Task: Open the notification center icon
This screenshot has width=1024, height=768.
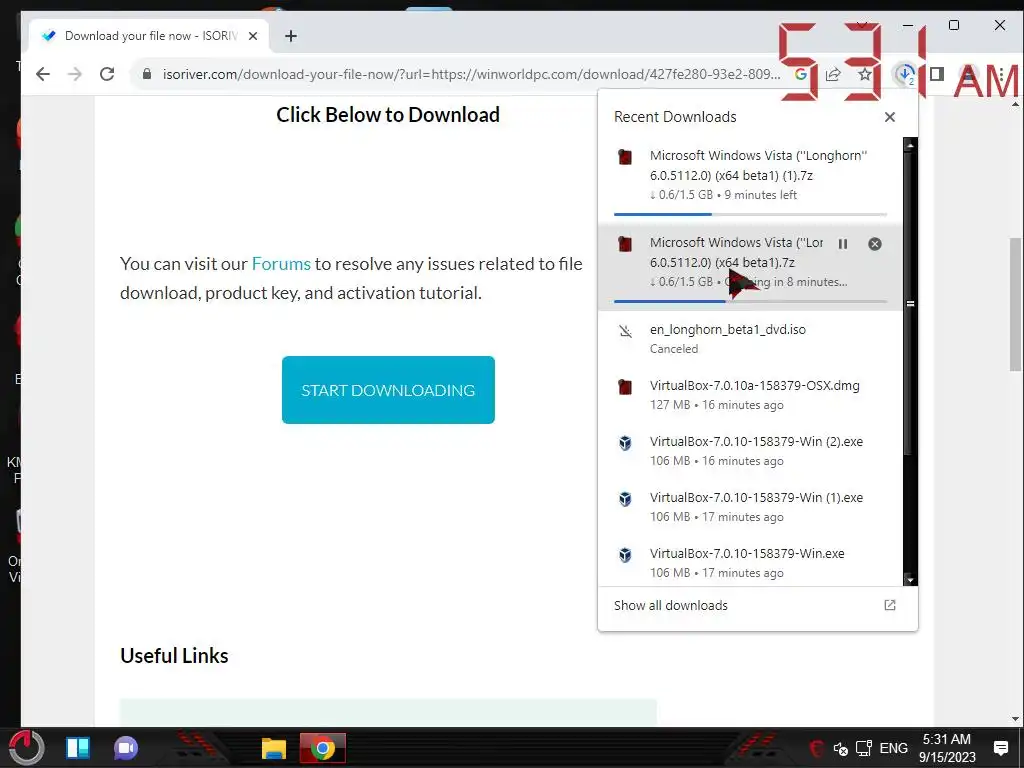Action: (x=1000, y=748)
